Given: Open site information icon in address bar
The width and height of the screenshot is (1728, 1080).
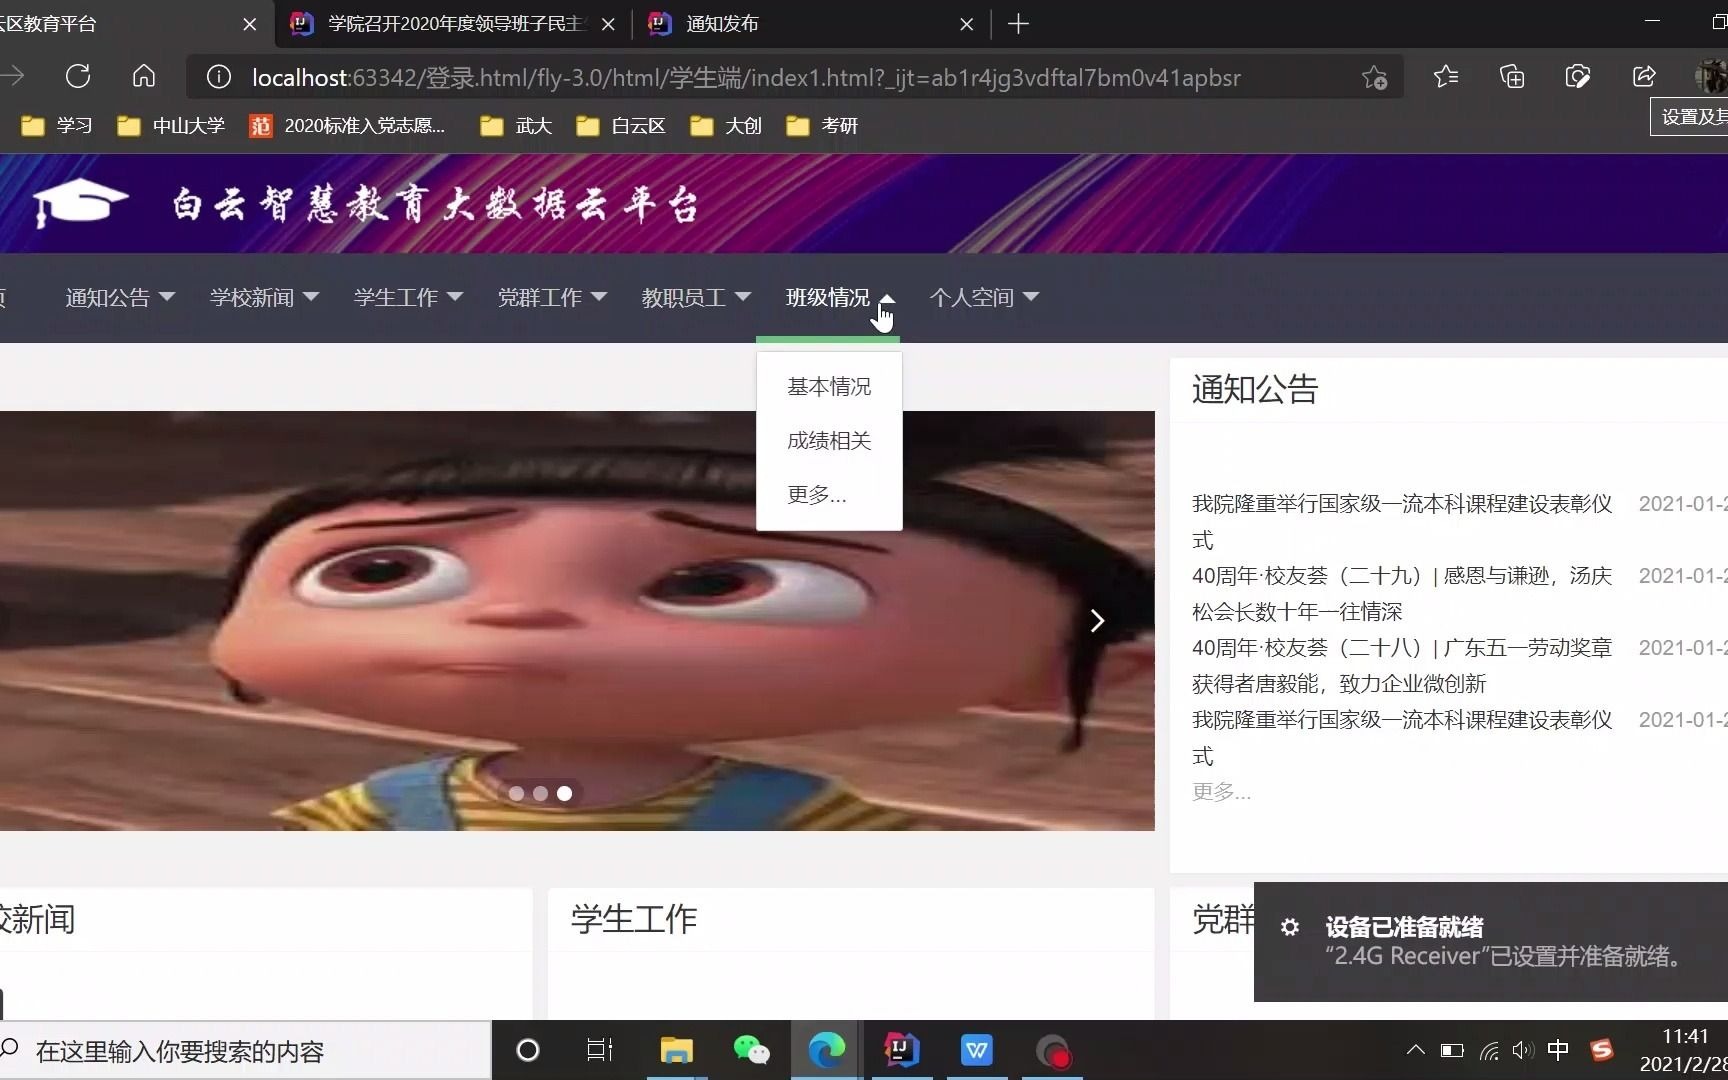Looking at the screenshot, I should click(218, 77).
